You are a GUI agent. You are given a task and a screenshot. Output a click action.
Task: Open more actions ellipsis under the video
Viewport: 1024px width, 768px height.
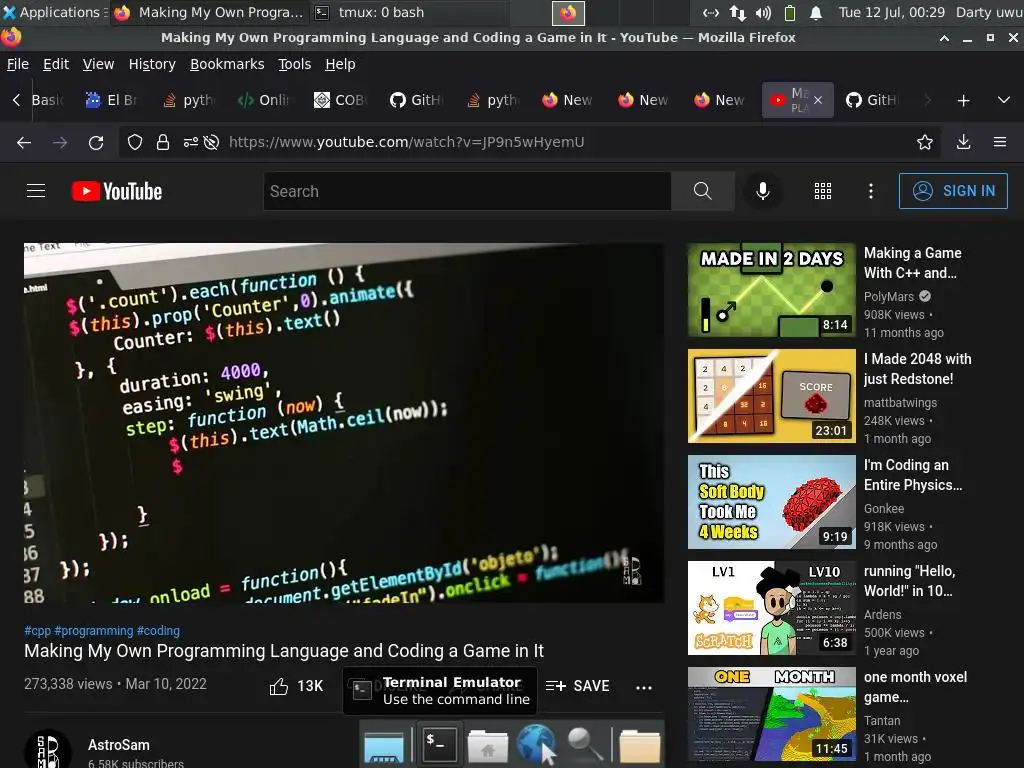click(644, 687)
